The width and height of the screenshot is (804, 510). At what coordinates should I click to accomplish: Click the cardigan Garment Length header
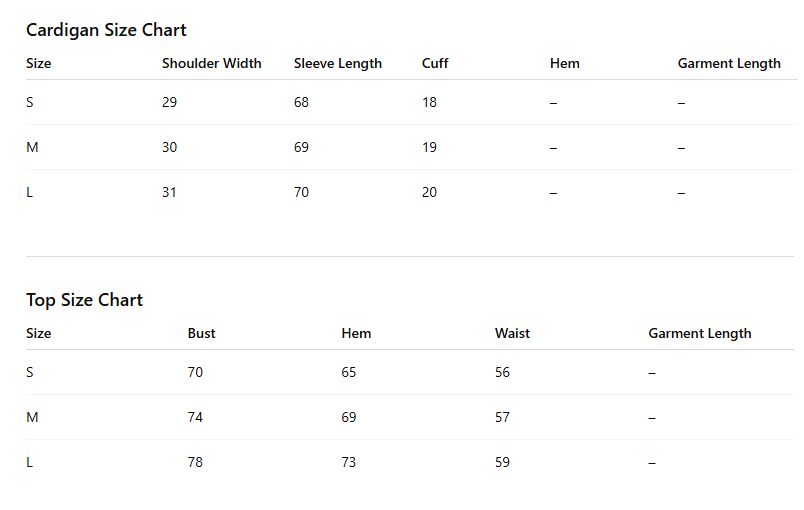click(x=729, y=64)
